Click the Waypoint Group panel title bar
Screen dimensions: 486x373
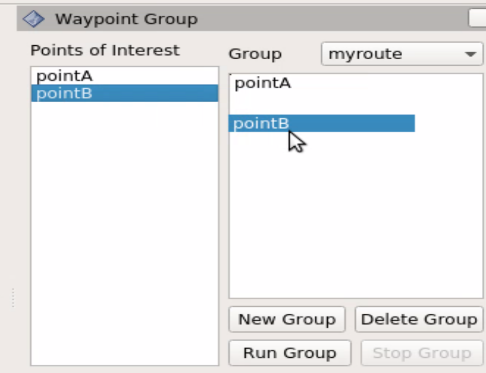251,19
